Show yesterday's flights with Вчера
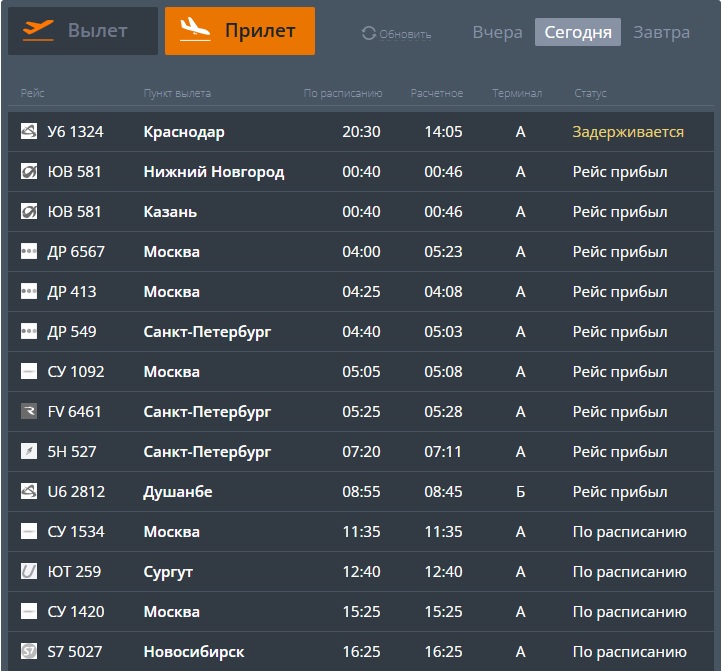The width and height of the screenshot is (722, 671). tap(497, 32)
